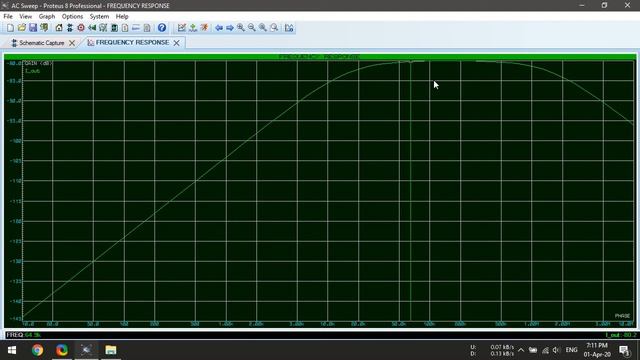Open the Design Explorer toolbar icon

(114, 28)
